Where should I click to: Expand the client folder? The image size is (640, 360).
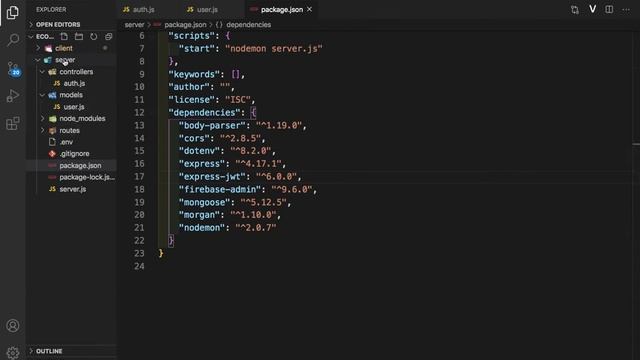pyautogui.click(x=64, y=48)
